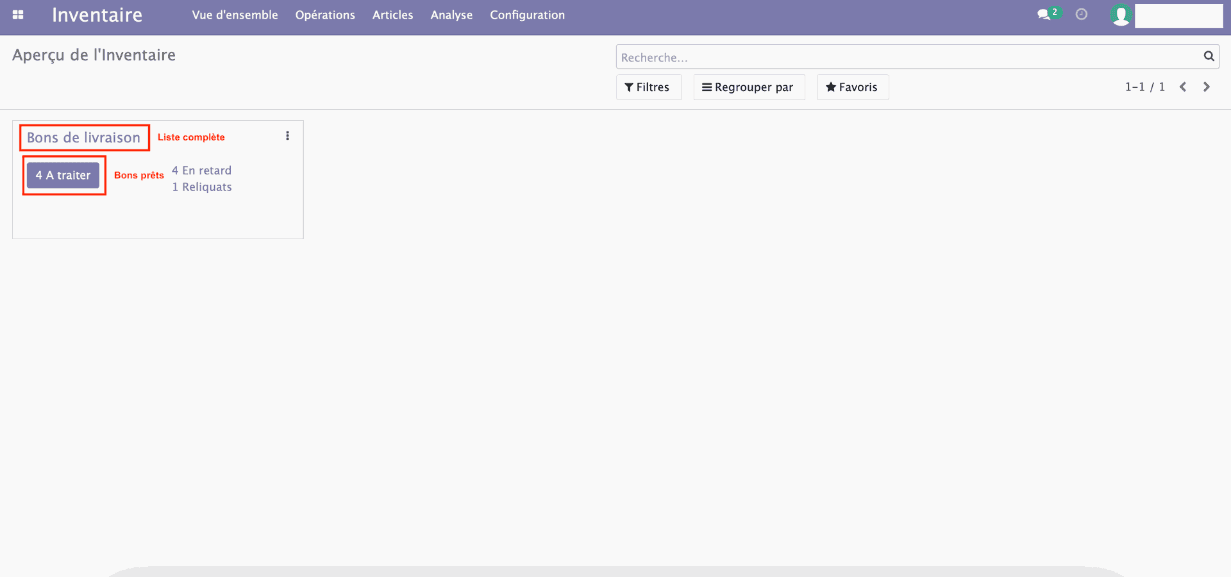Open the apps grid launcher icon
Screen dimensions: 1231x577
click(17, 15)
